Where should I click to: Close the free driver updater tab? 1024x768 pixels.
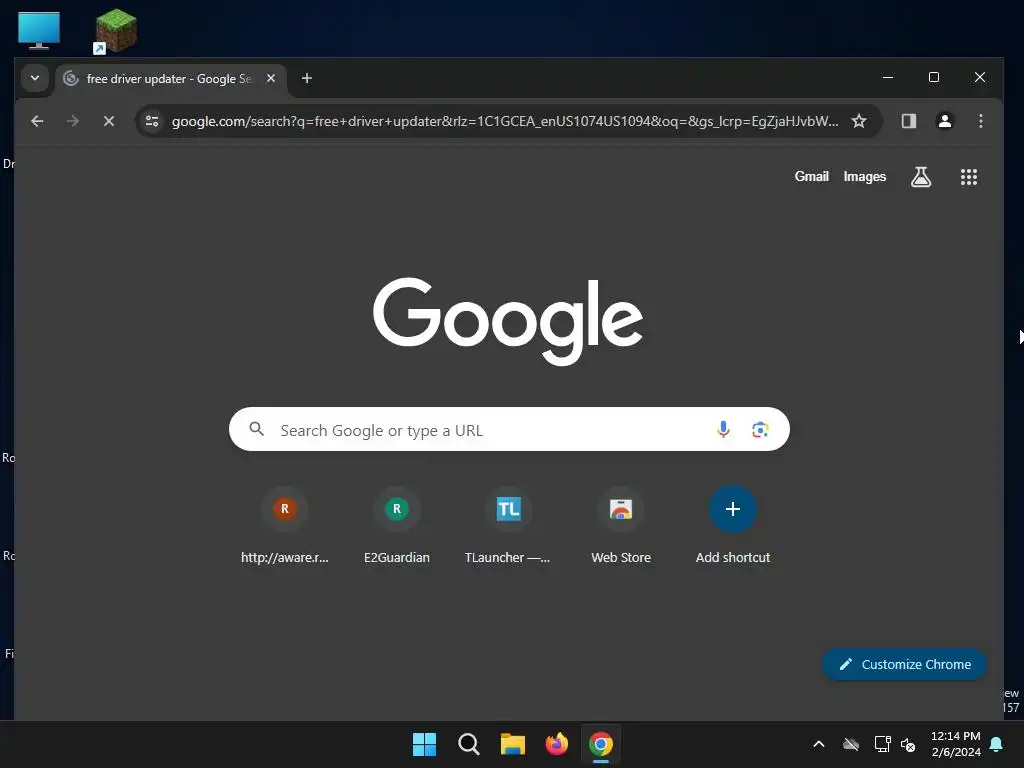(271, 78)
